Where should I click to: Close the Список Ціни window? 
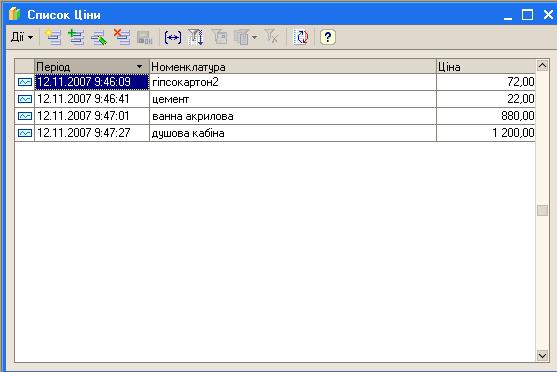[548, 15]
